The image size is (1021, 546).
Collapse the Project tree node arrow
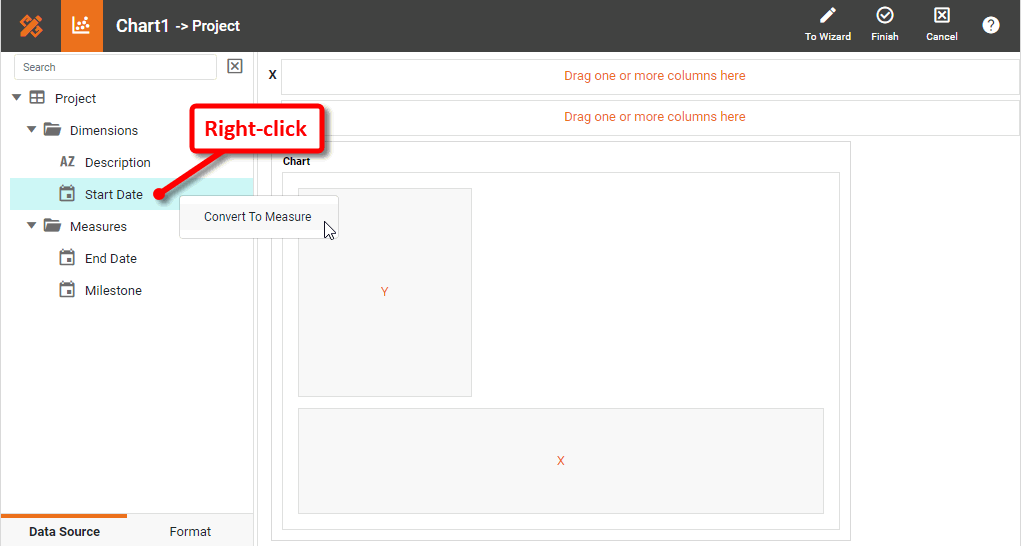pos(17,98)
